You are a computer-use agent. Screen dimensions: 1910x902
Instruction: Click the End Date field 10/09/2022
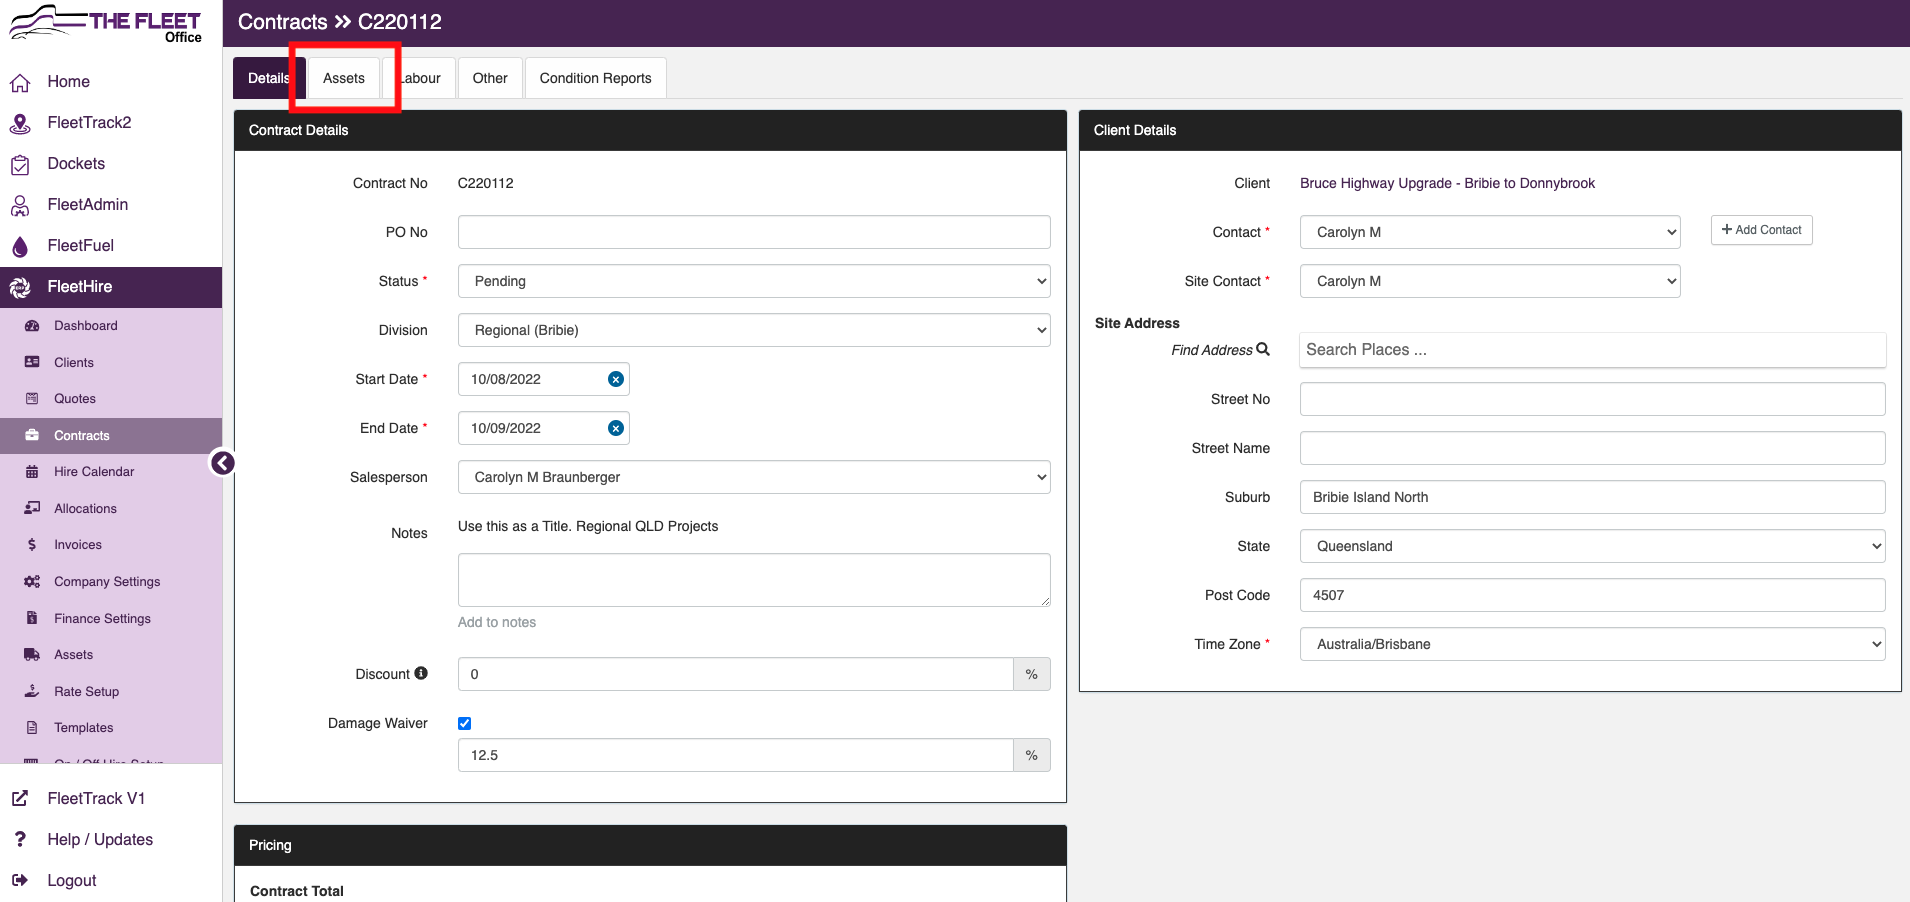pyautogui.click(x=544, y=428)
